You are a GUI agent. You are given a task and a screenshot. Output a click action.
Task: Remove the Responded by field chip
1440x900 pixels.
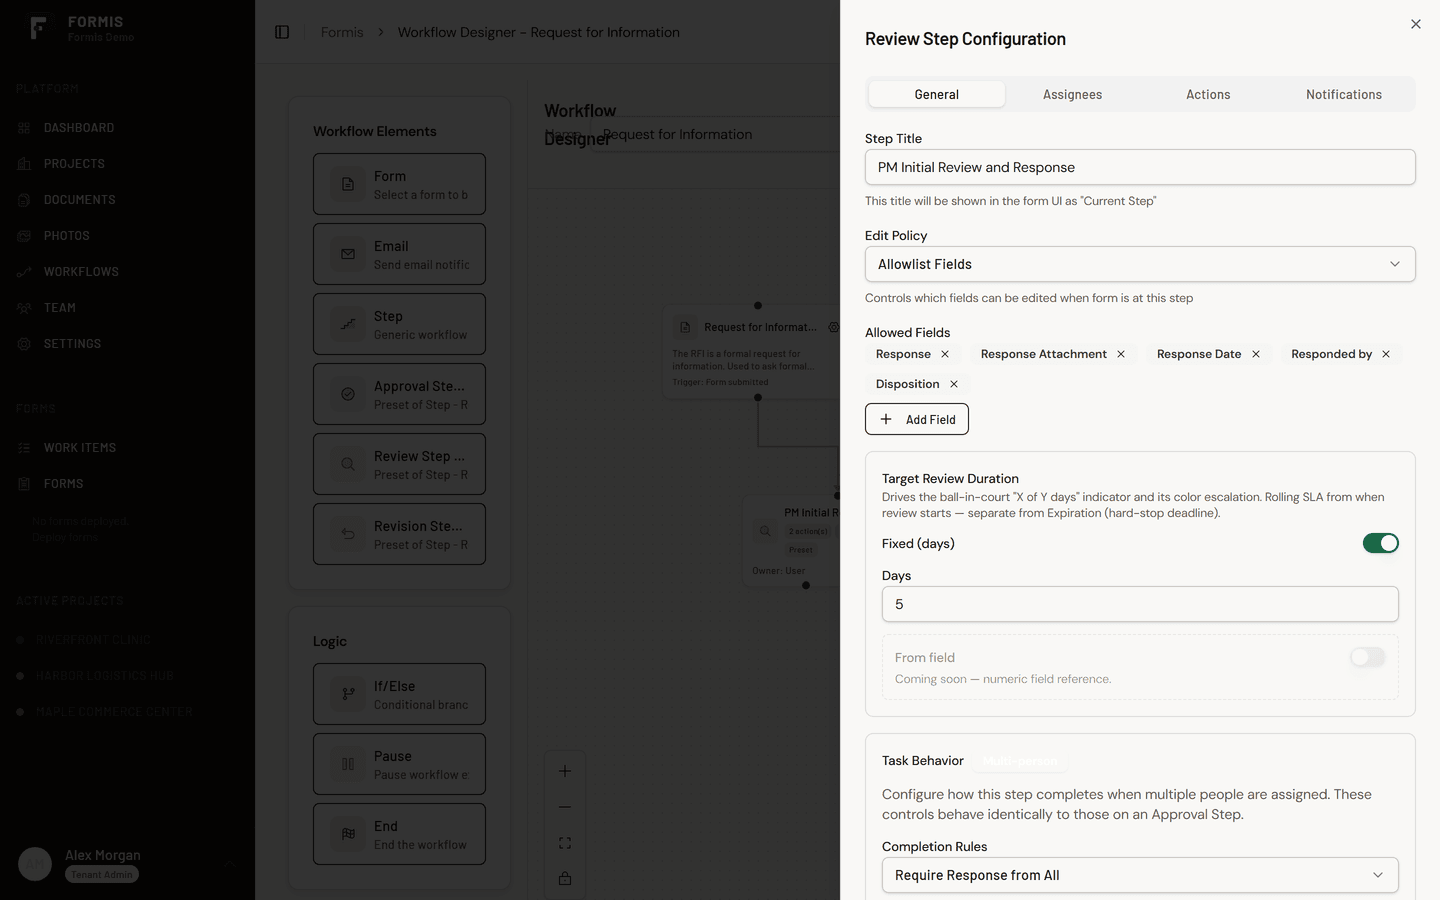pyautogui.click(x=1386, y=354)
